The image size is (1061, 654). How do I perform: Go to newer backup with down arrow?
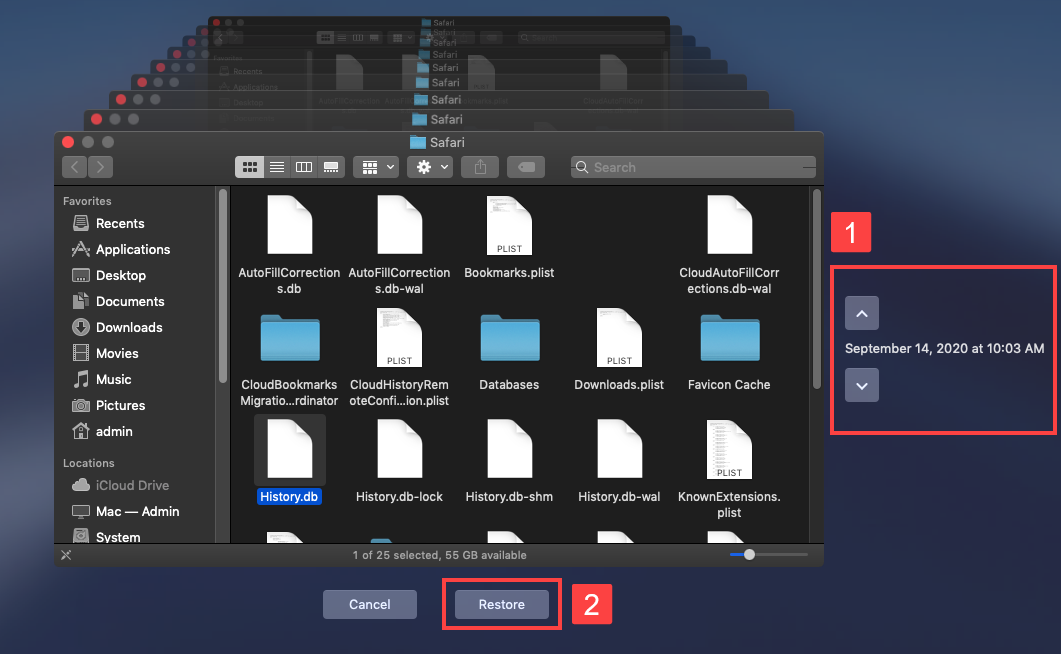click(x=861, y=386)
